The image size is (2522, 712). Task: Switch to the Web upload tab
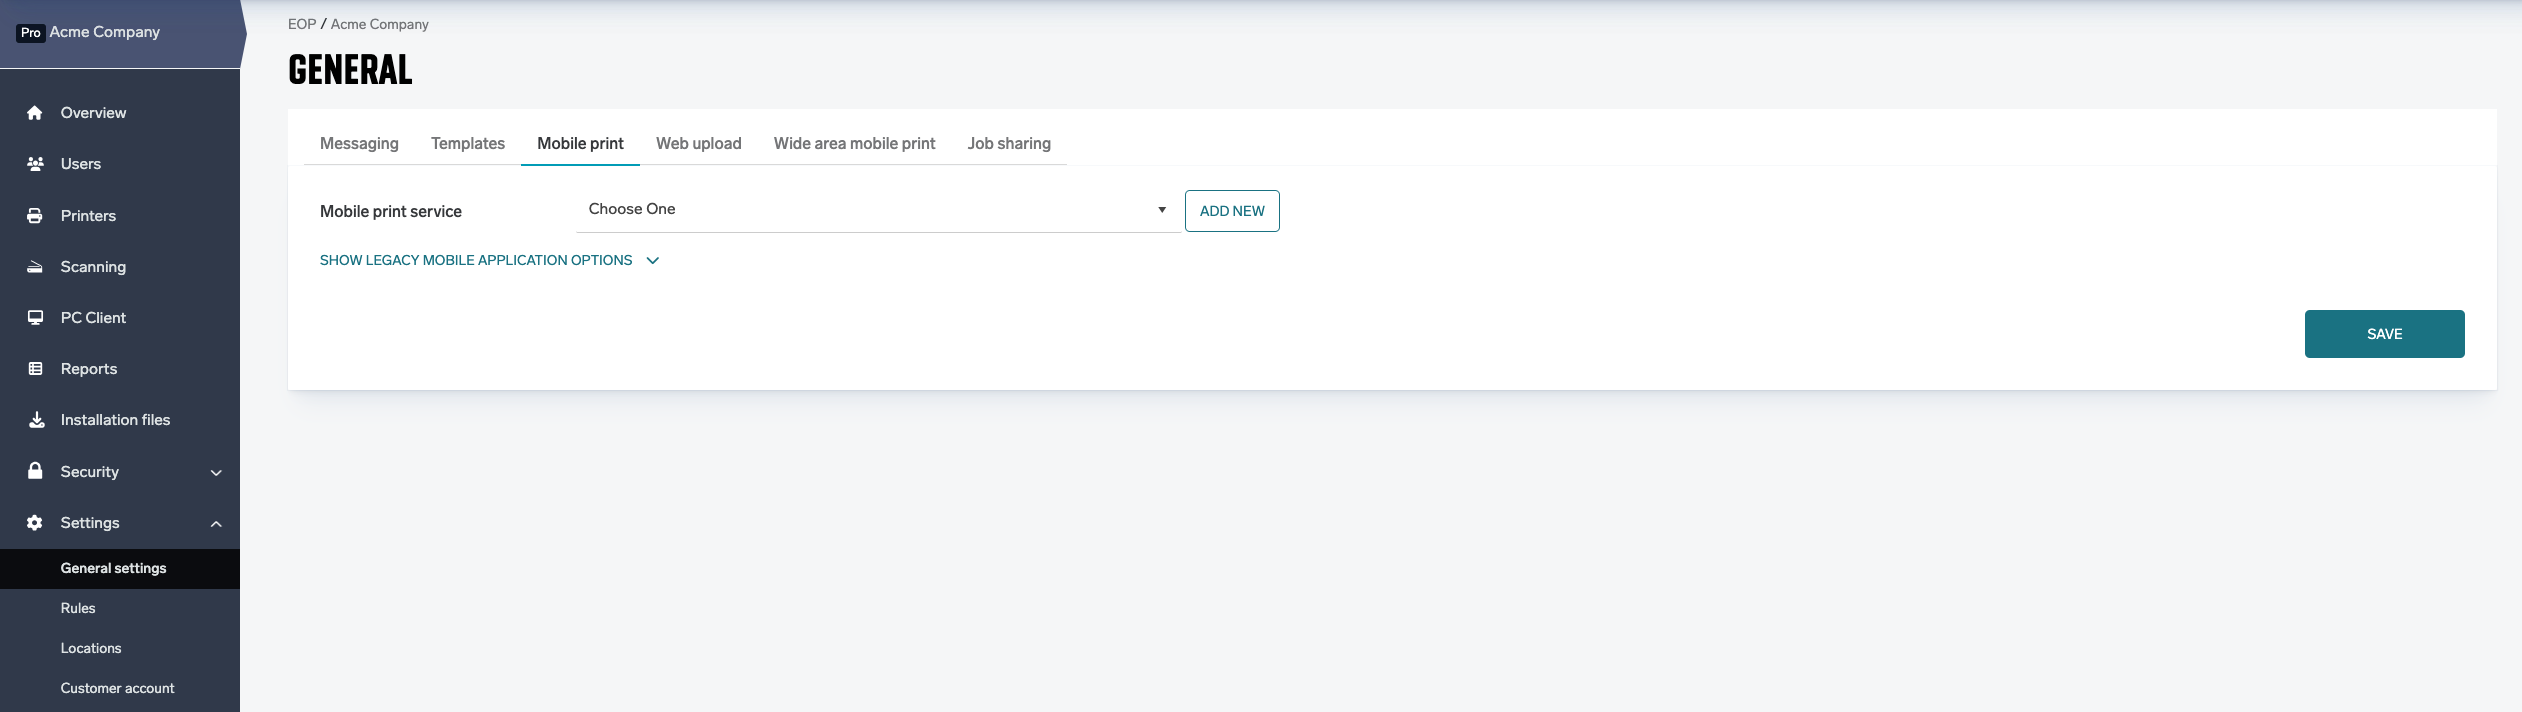coord(698,144)
